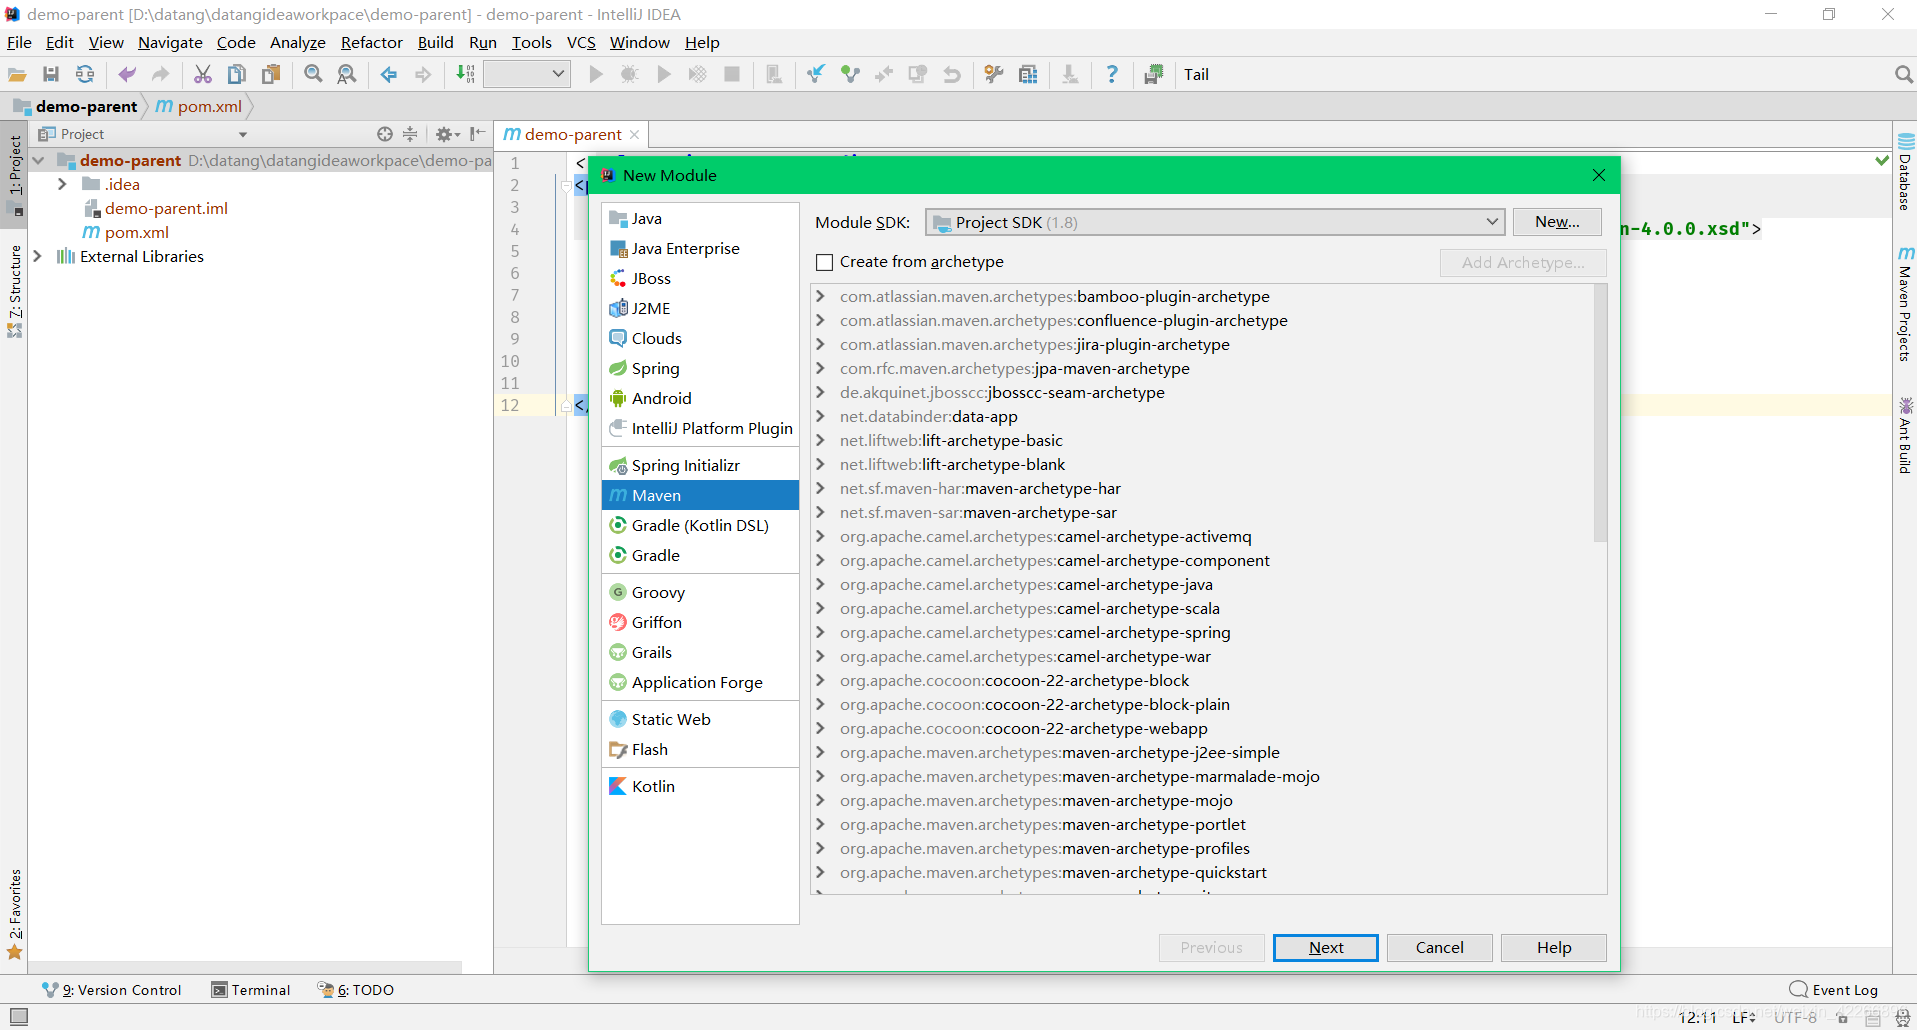Image resolution: width=1917 pixels, height=1030 pixels.
Task: Select Kotlin module type
Action: (x=700, y=786)
